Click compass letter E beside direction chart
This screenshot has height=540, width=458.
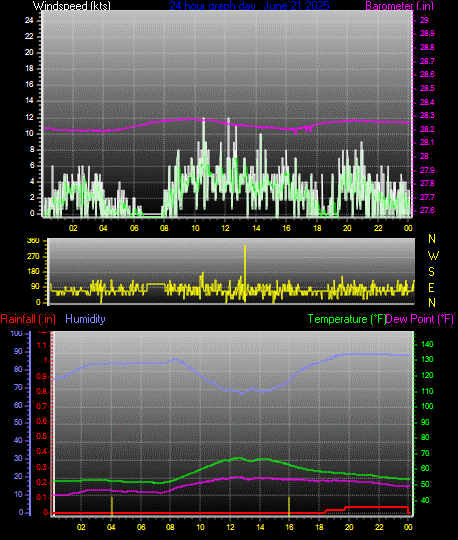[x=431, y=287]
